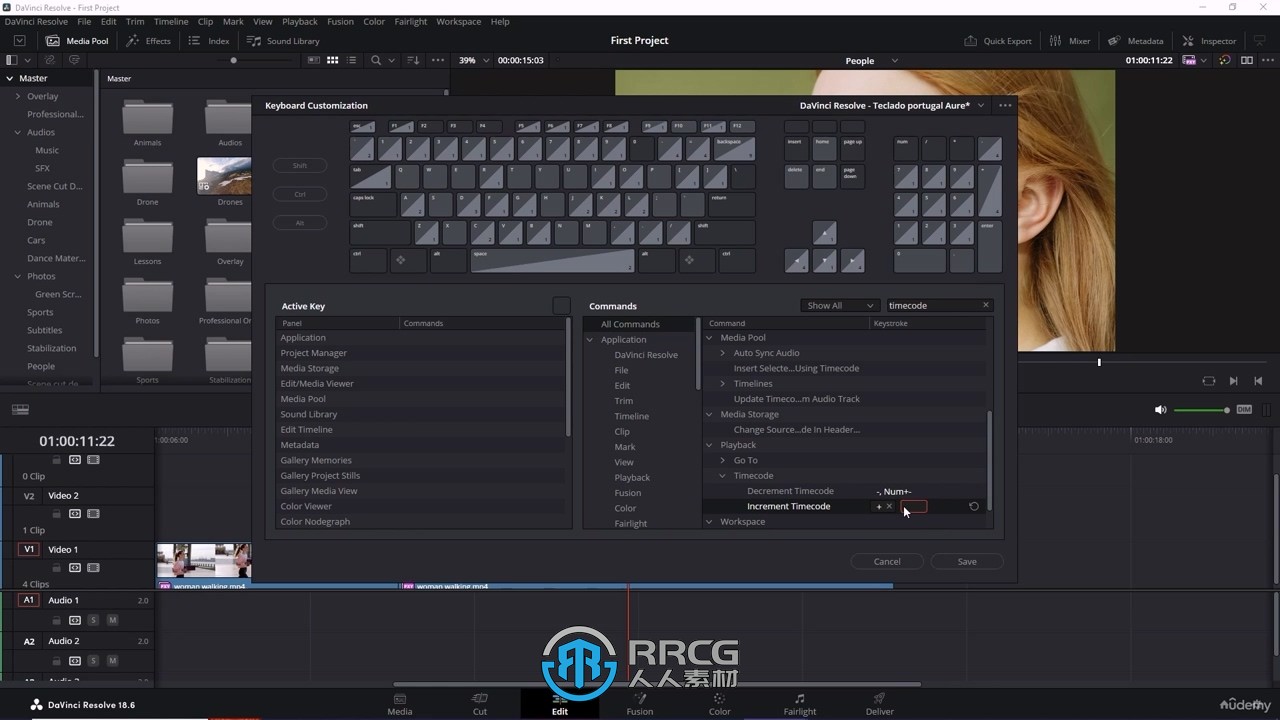1280x720 pixels.
Task: Mute the Audio 2 track
Action: pyautogui.click(x=112, y=661)
